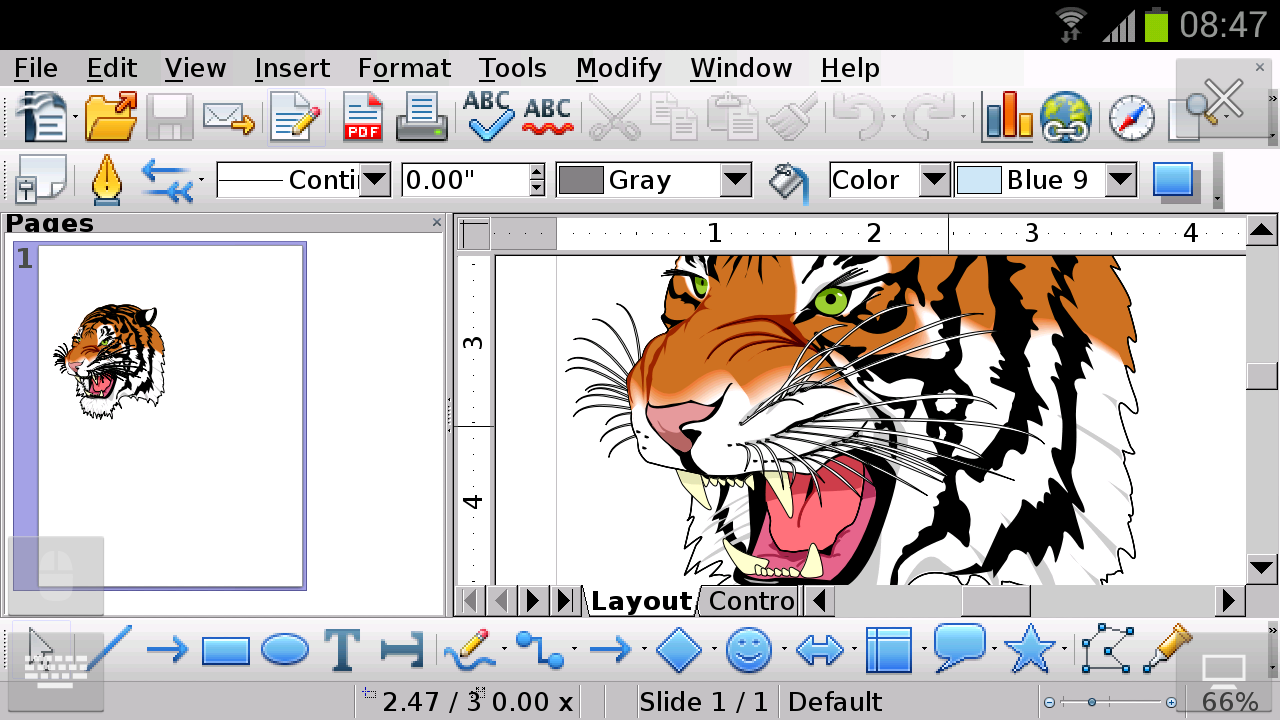Run the Spelling check ABC icon
The height and width of the screenshot is (720, 1280).
pos(488,117)
